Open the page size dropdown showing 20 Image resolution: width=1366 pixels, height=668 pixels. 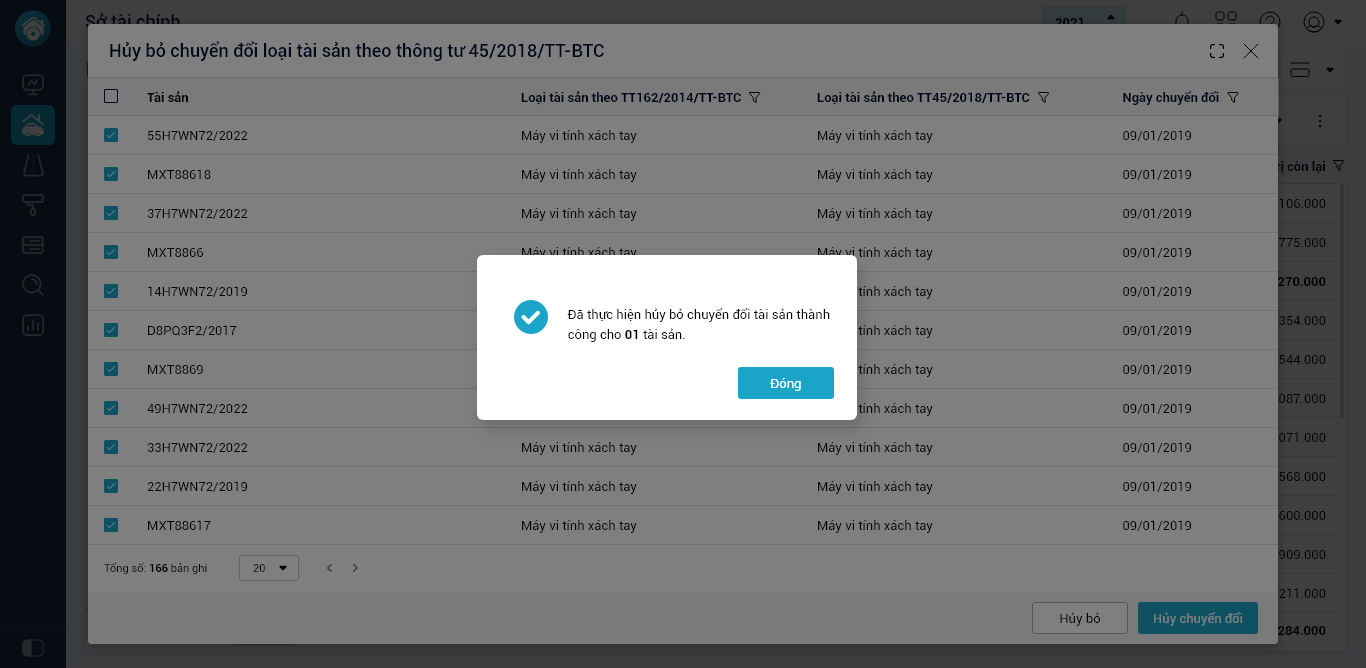click(269, 568)
